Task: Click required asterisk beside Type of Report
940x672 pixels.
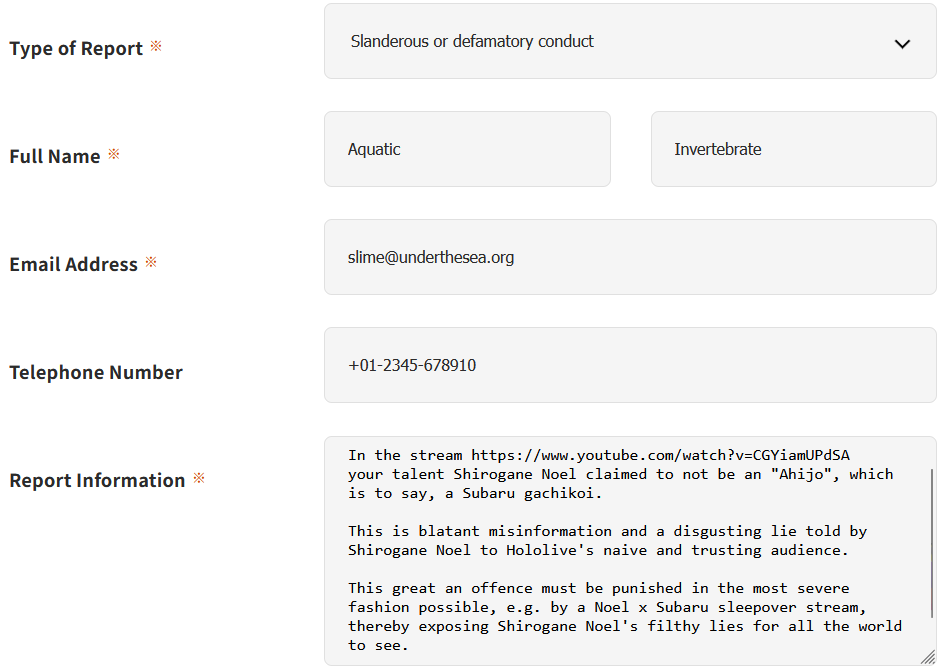Action: pyautogui.click(x=156, y=46)
